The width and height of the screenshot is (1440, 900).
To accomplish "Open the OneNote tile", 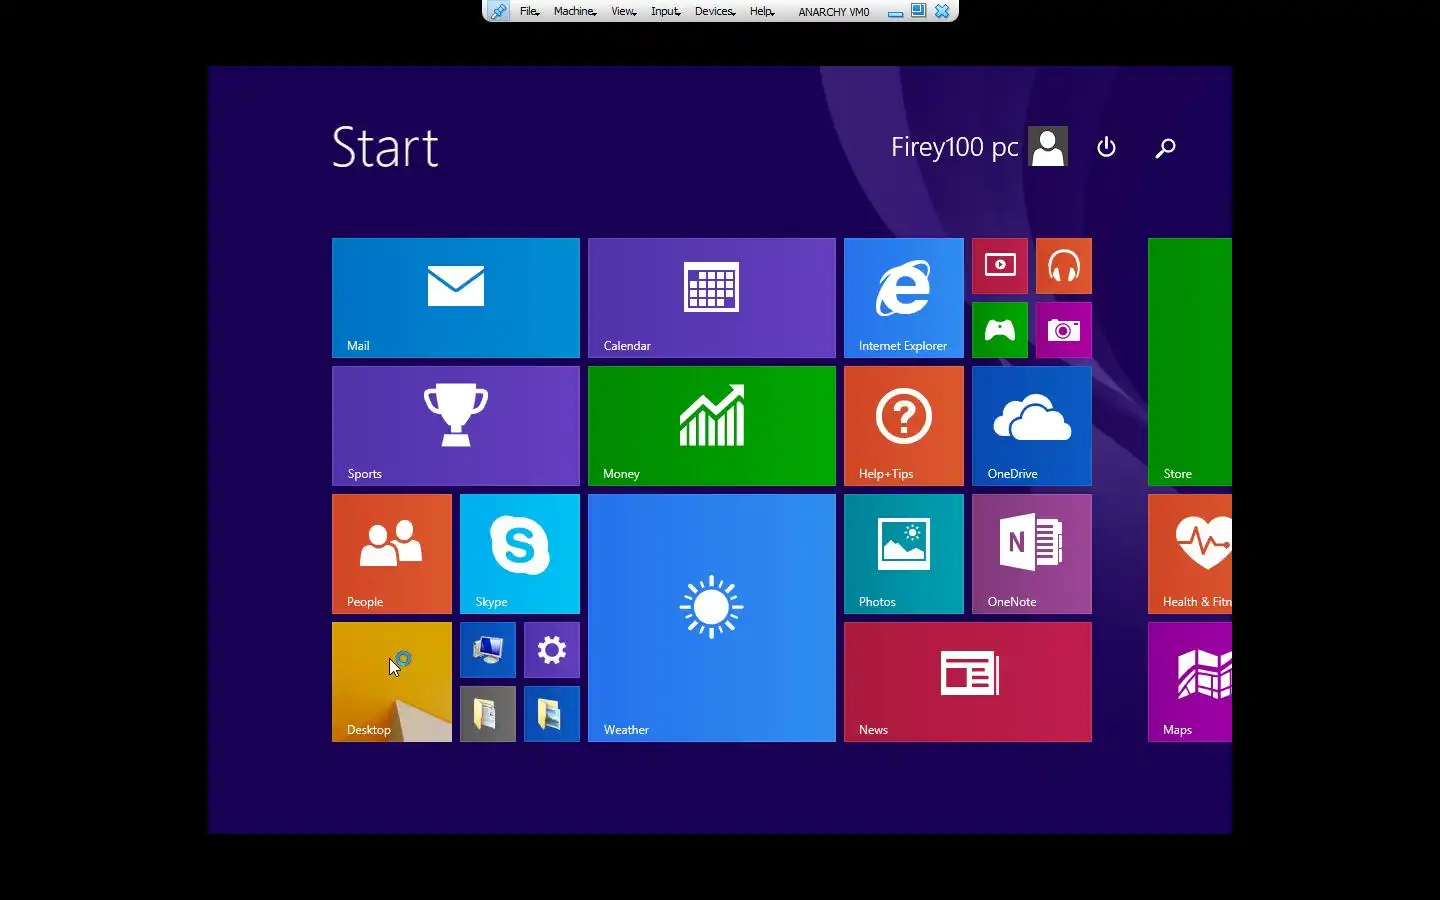I will coord(1032,554).
